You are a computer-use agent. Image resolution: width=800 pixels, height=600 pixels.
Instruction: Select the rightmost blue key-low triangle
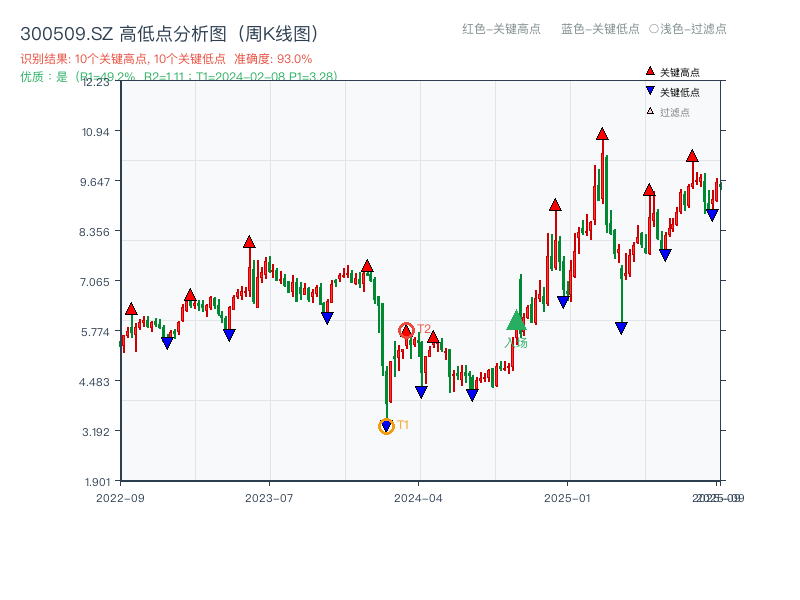(712, 214)
